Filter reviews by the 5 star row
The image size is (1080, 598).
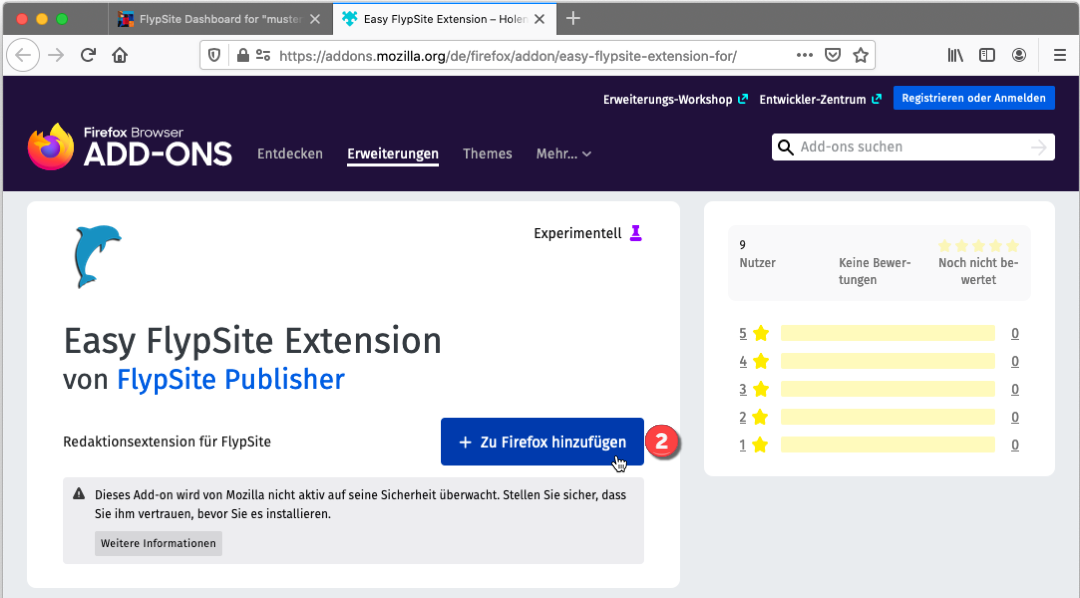[878, 333]
